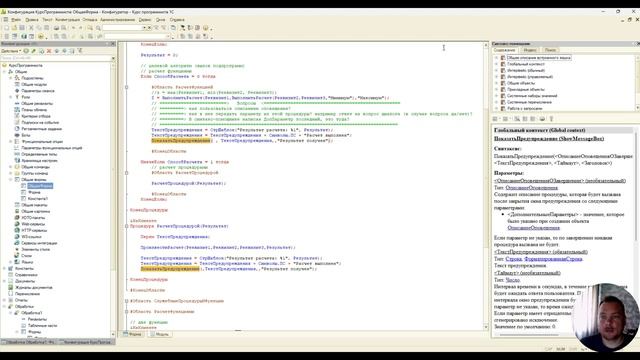The height and width of the screenshot is (360, 640).
Task: Select Обработка1 in the tree
Action: (x=31, y=313)
